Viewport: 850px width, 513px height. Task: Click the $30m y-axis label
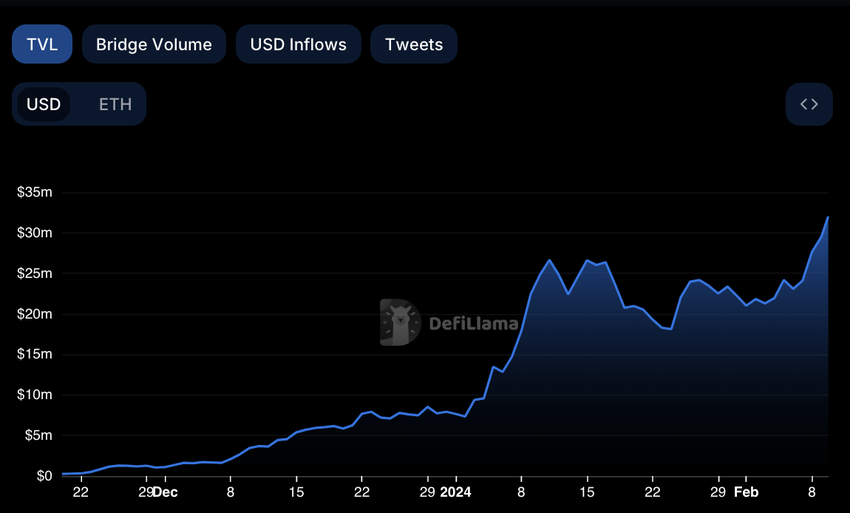35,233
